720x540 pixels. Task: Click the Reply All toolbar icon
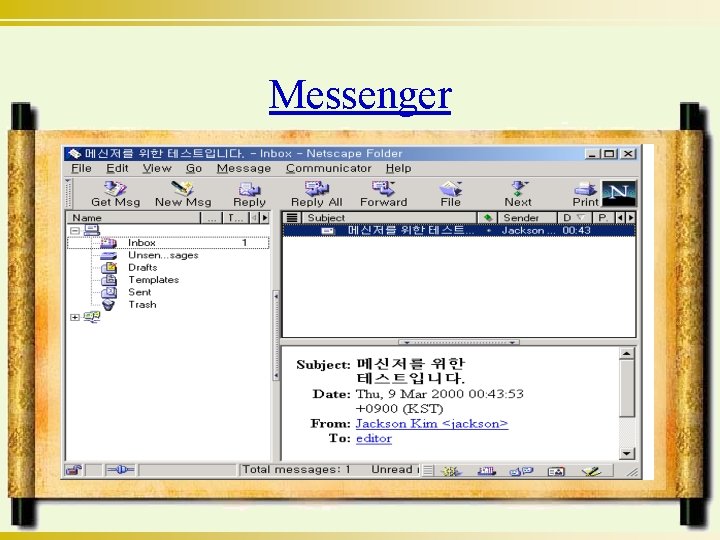point(316,194)
